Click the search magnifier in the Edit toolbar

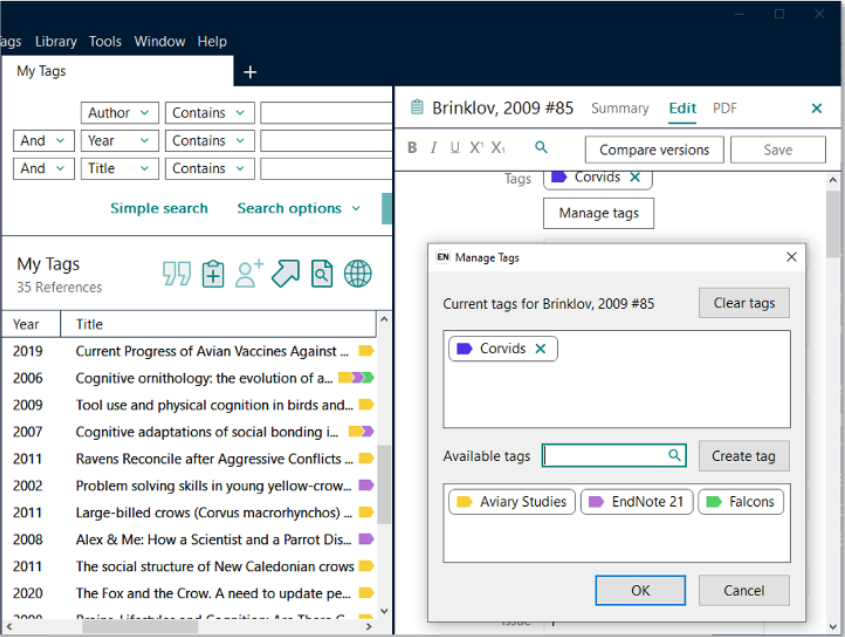[x=541, y=146]
